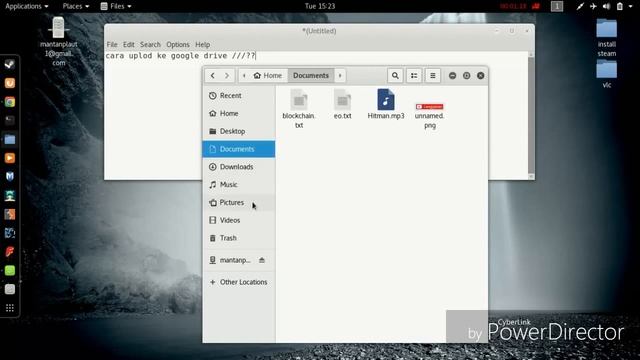
Task: Show all applications grid
Action: point(10,308)
